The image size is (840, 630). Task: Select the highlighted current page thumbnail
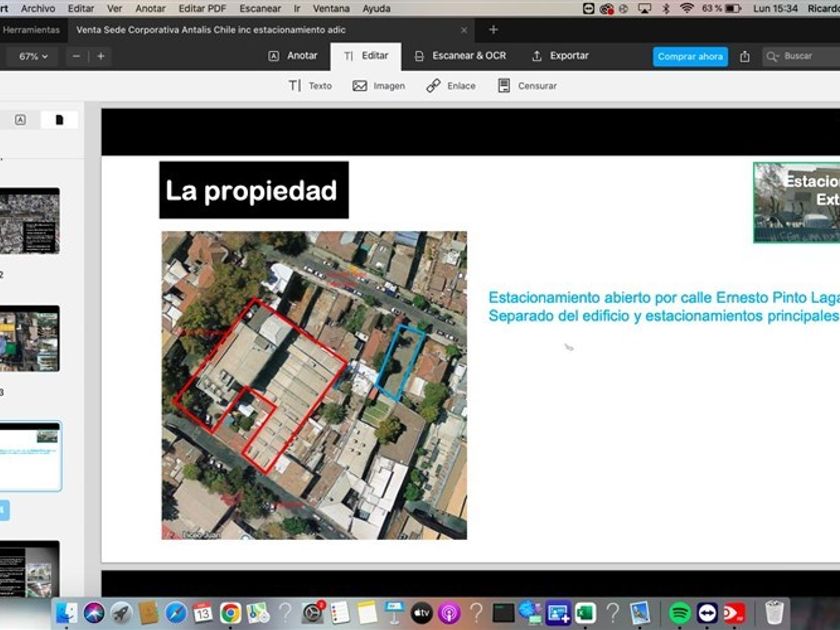pos(31,456)
